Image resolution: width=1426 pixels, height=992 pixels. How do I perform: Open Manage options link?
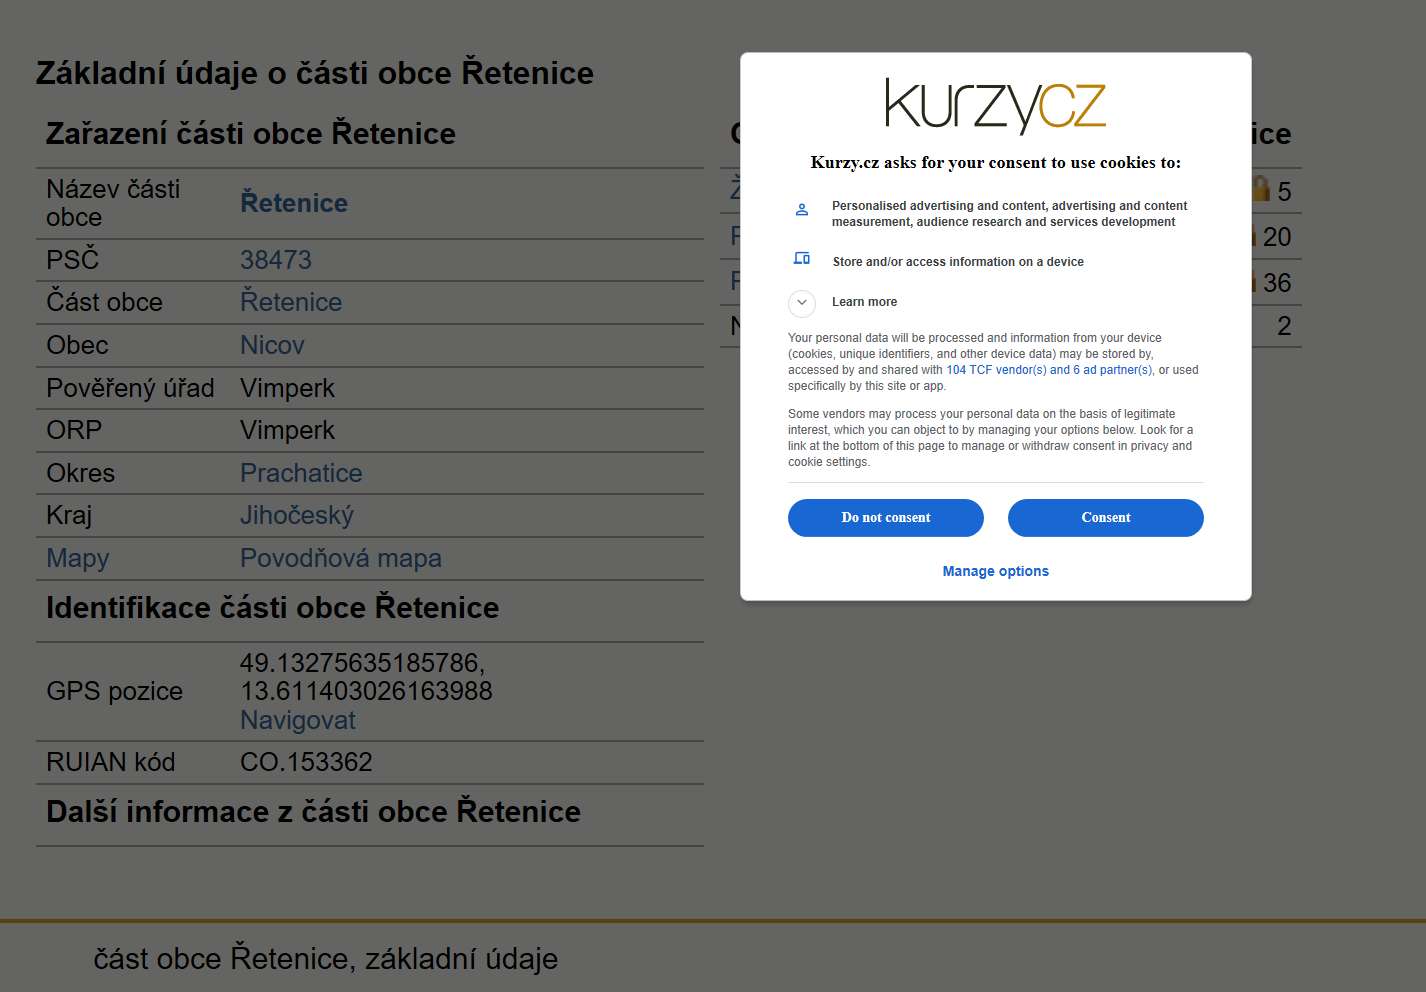[996, 571]
